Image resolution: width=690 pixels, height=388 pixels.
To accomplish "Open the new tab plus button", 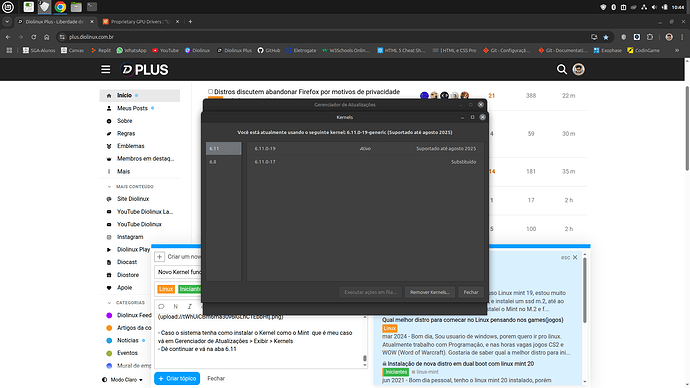I will (190, 22).
